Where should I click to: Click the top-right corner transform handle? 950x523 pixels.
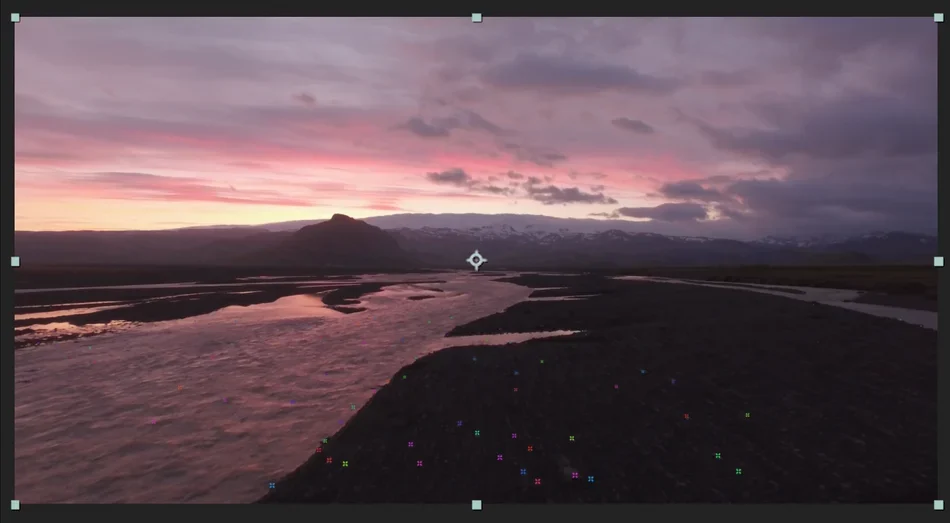point(938,18)
